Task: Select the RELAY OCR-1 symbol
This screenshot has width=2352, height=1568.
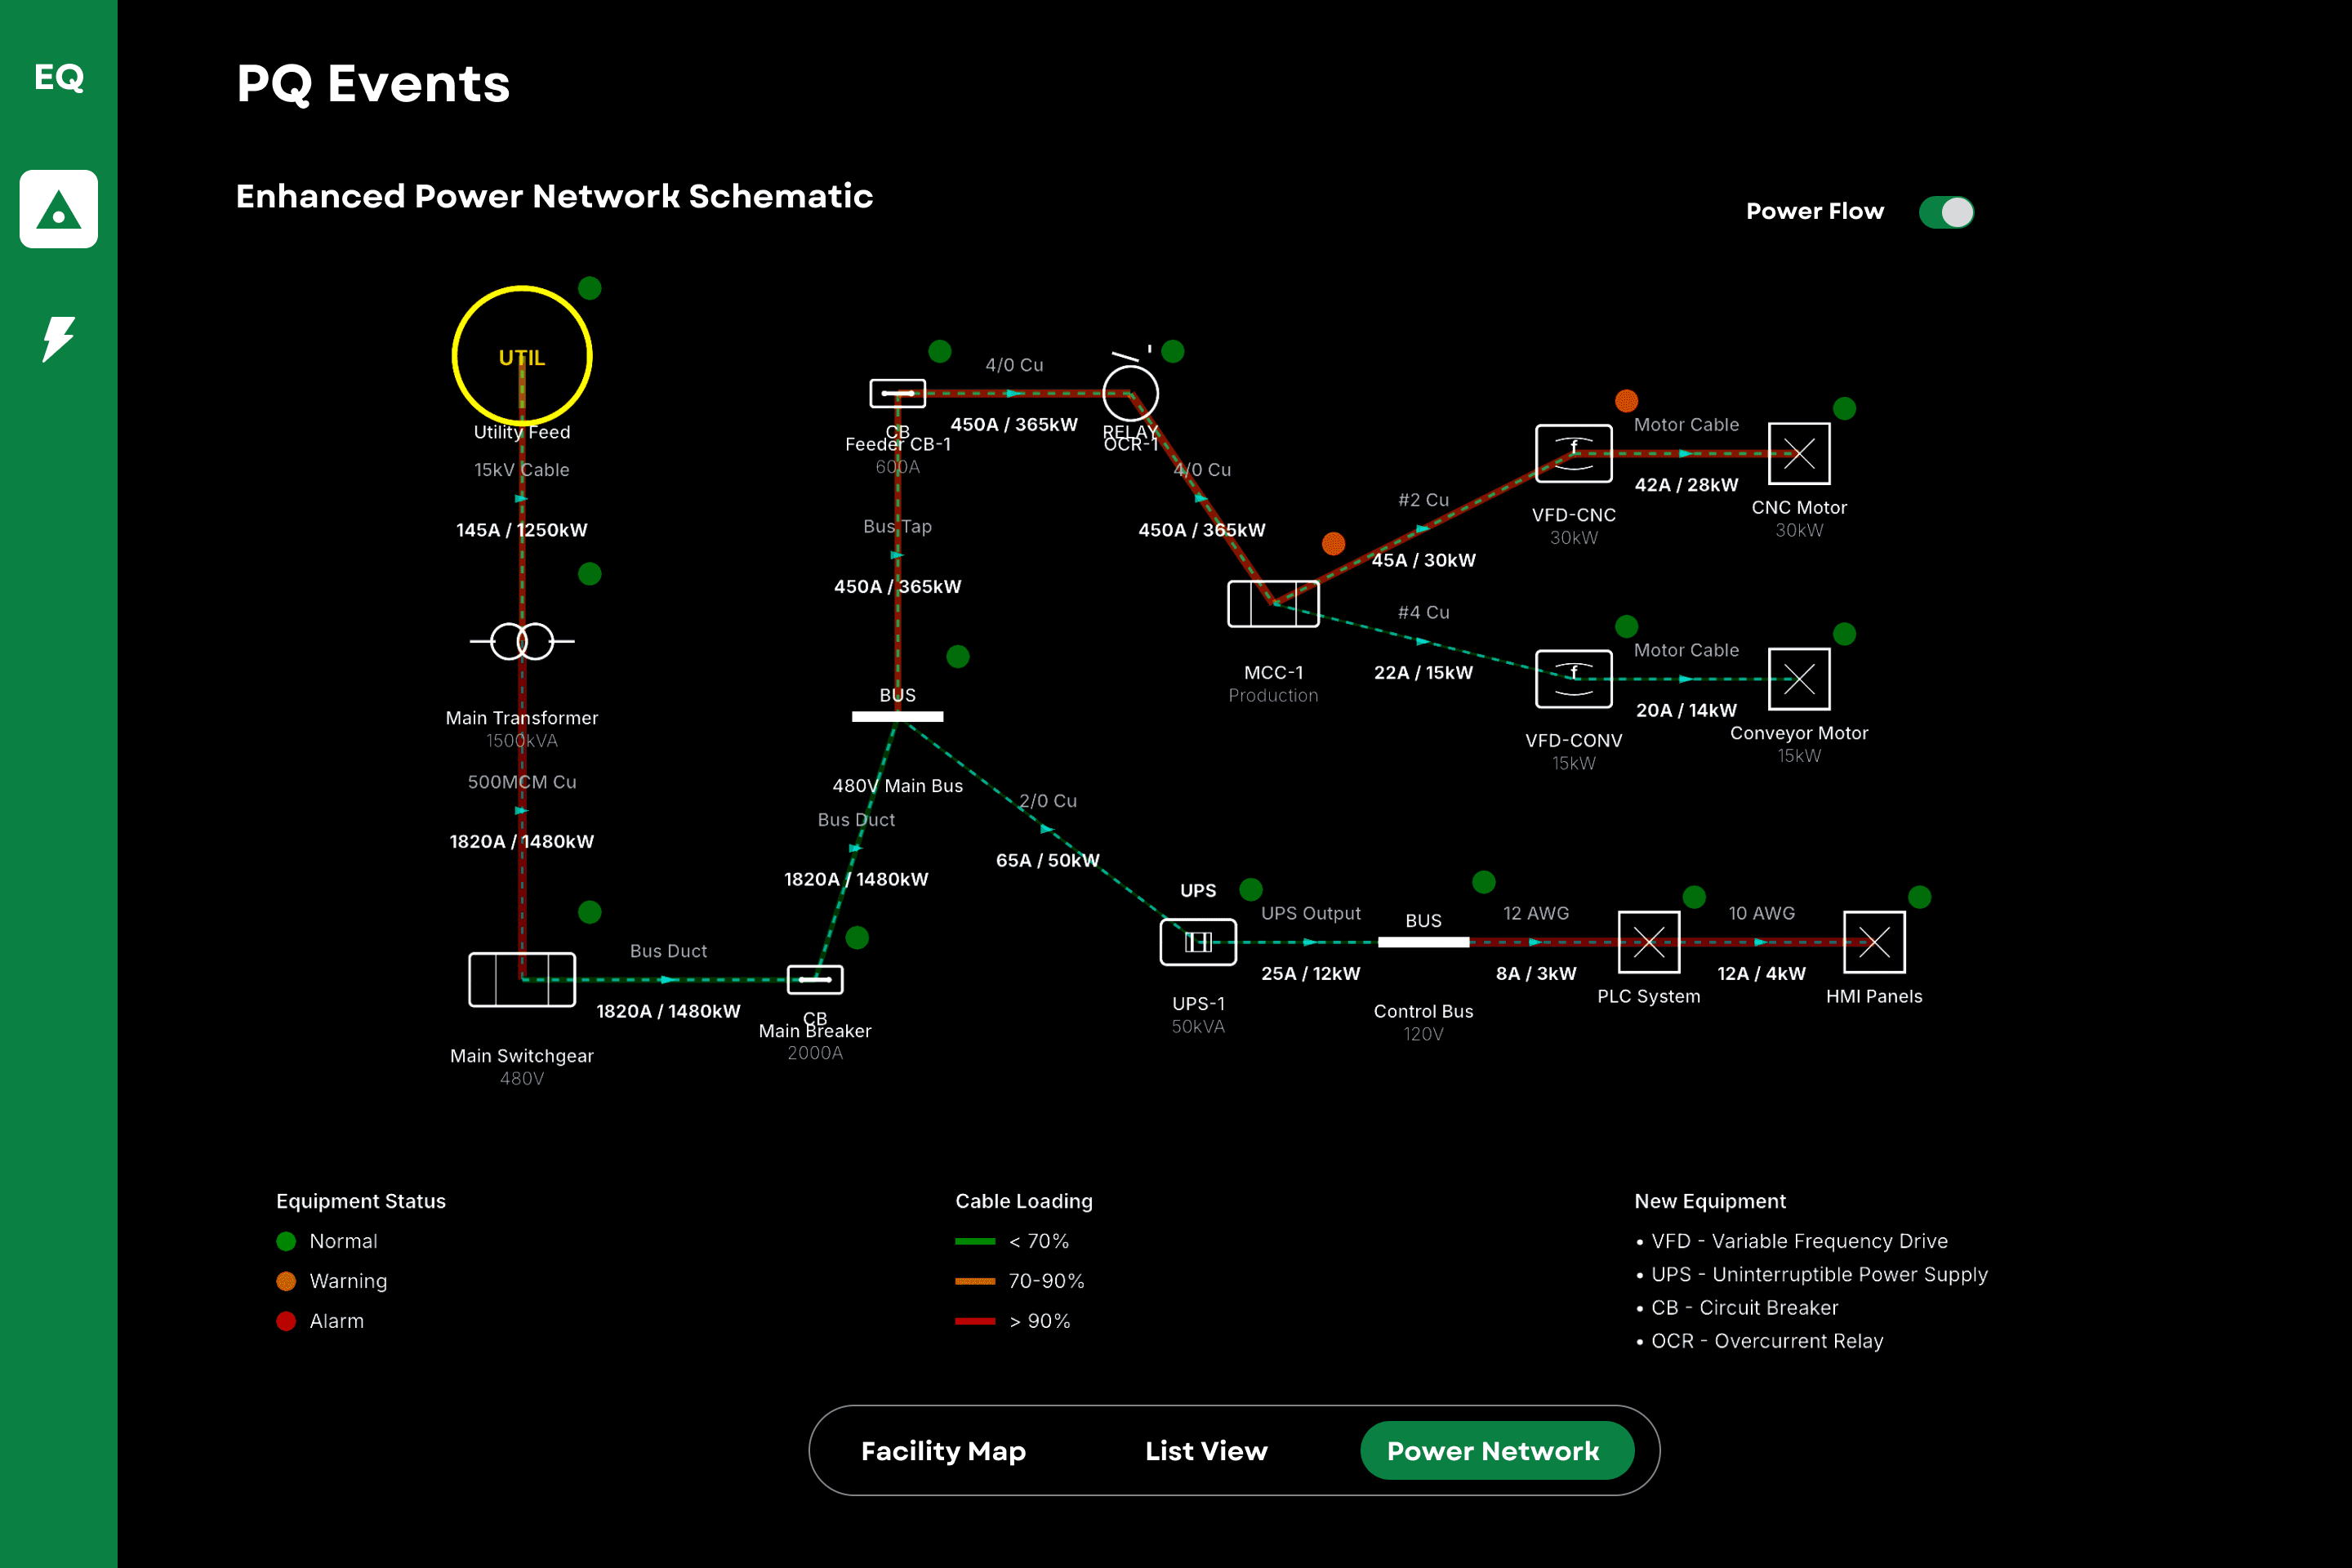Action: [x=1130, y=394]
